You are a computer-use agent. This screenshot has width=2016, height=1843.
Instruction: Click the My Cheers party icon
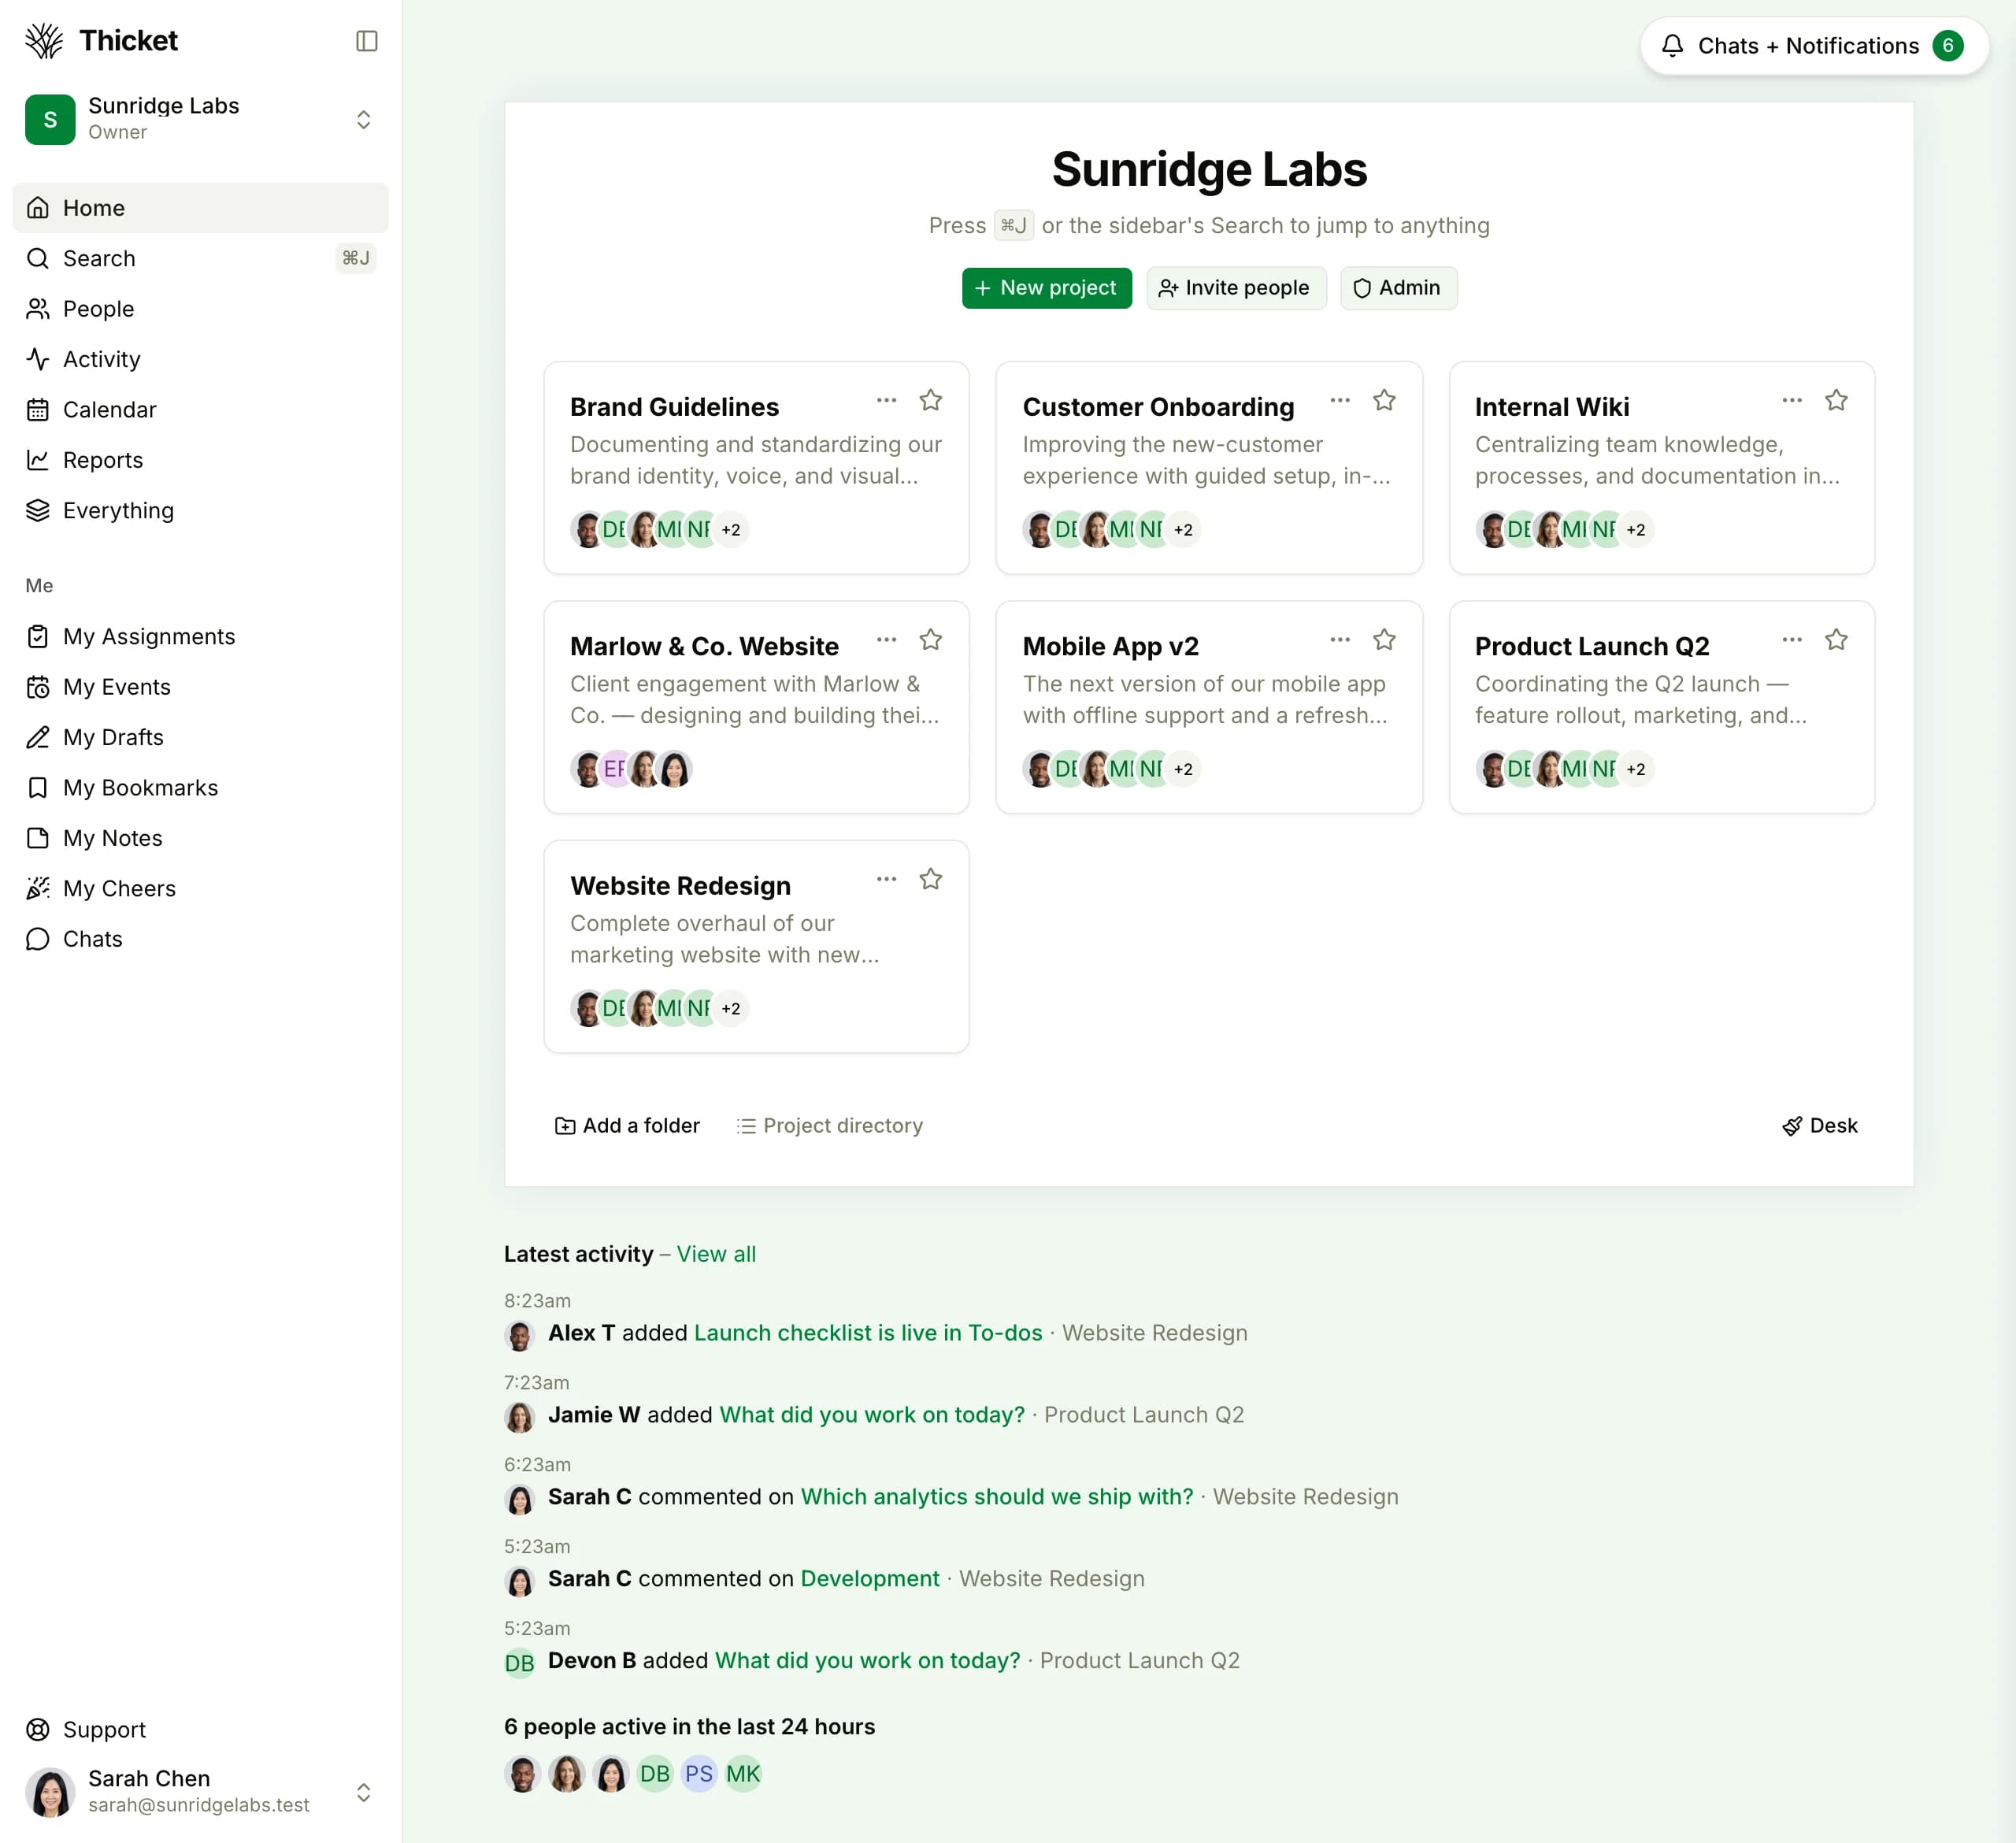[x=38, y=888]
